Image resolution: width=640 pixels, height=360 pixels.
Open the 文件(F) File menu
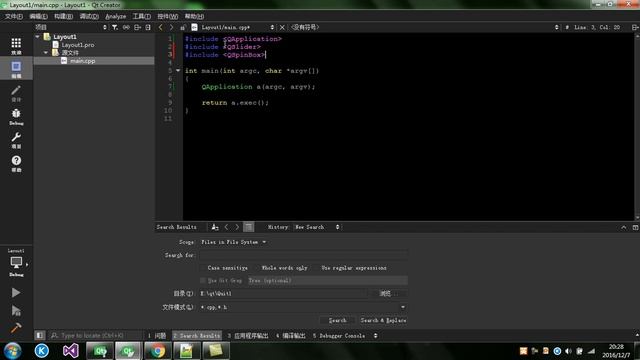(x=14, y=16)
